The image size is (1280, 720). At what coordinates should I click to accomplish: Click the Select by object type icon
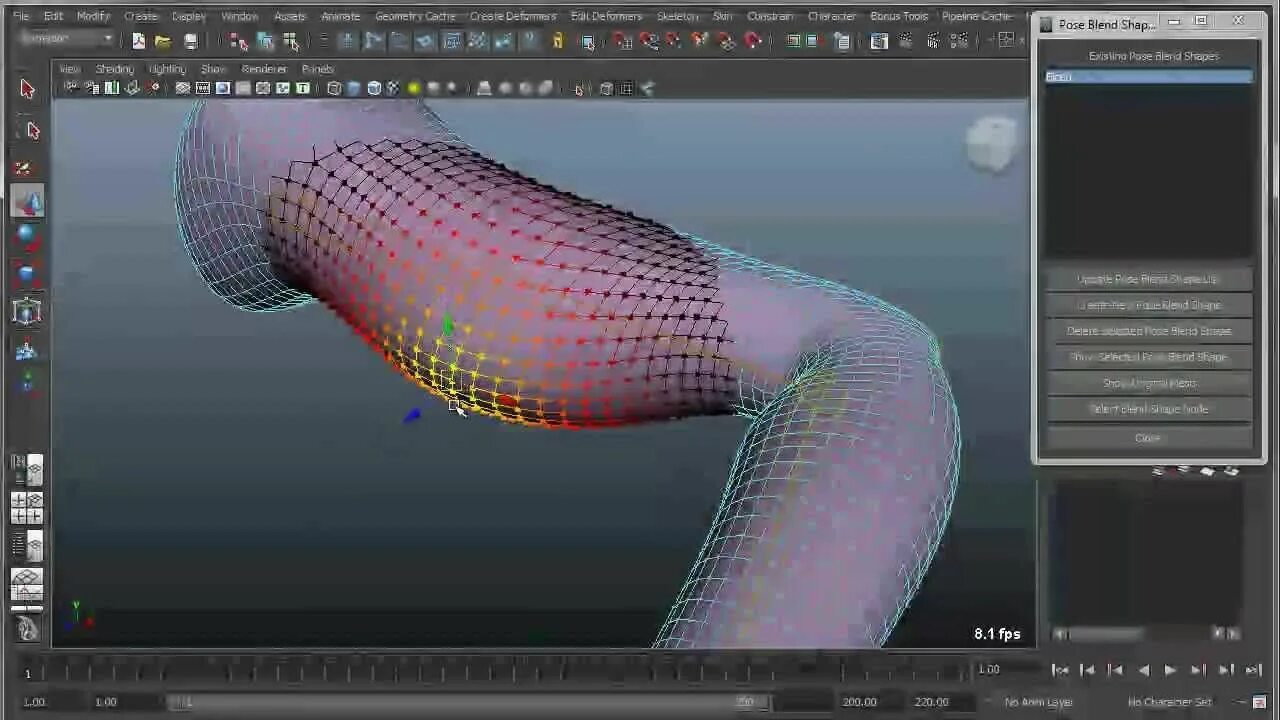point(266,41)
